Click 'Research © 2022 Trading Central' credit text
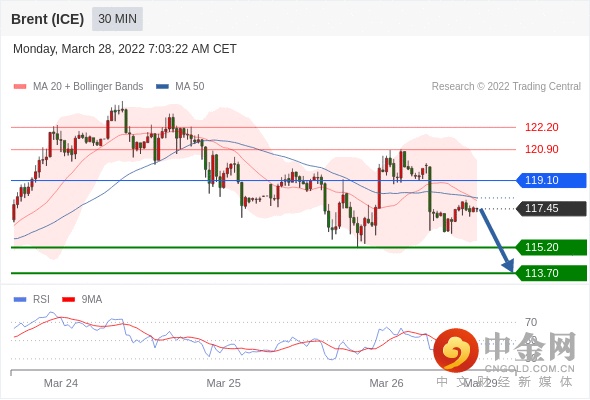Viewport: 590px width, 400px height. (x=506, y=87)
